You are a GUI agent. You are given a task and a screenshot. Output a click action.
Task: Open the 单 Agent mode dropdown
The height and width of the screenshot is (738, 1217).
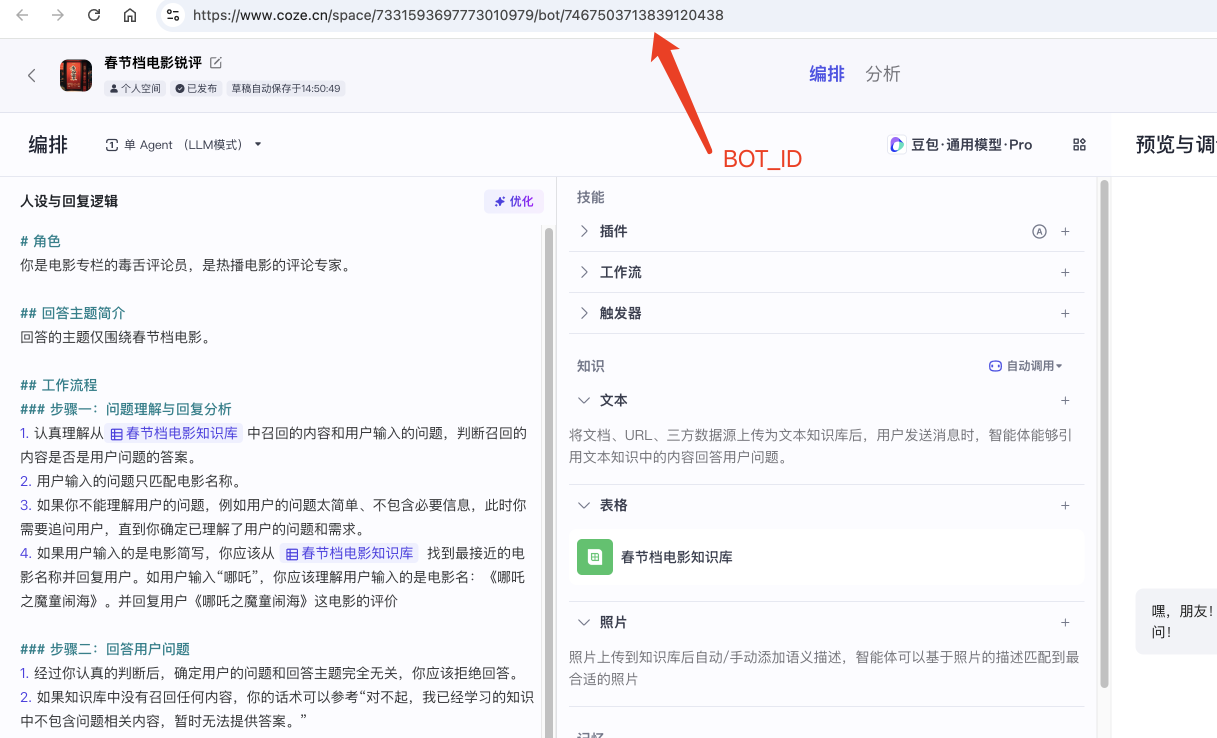[184, 145]
